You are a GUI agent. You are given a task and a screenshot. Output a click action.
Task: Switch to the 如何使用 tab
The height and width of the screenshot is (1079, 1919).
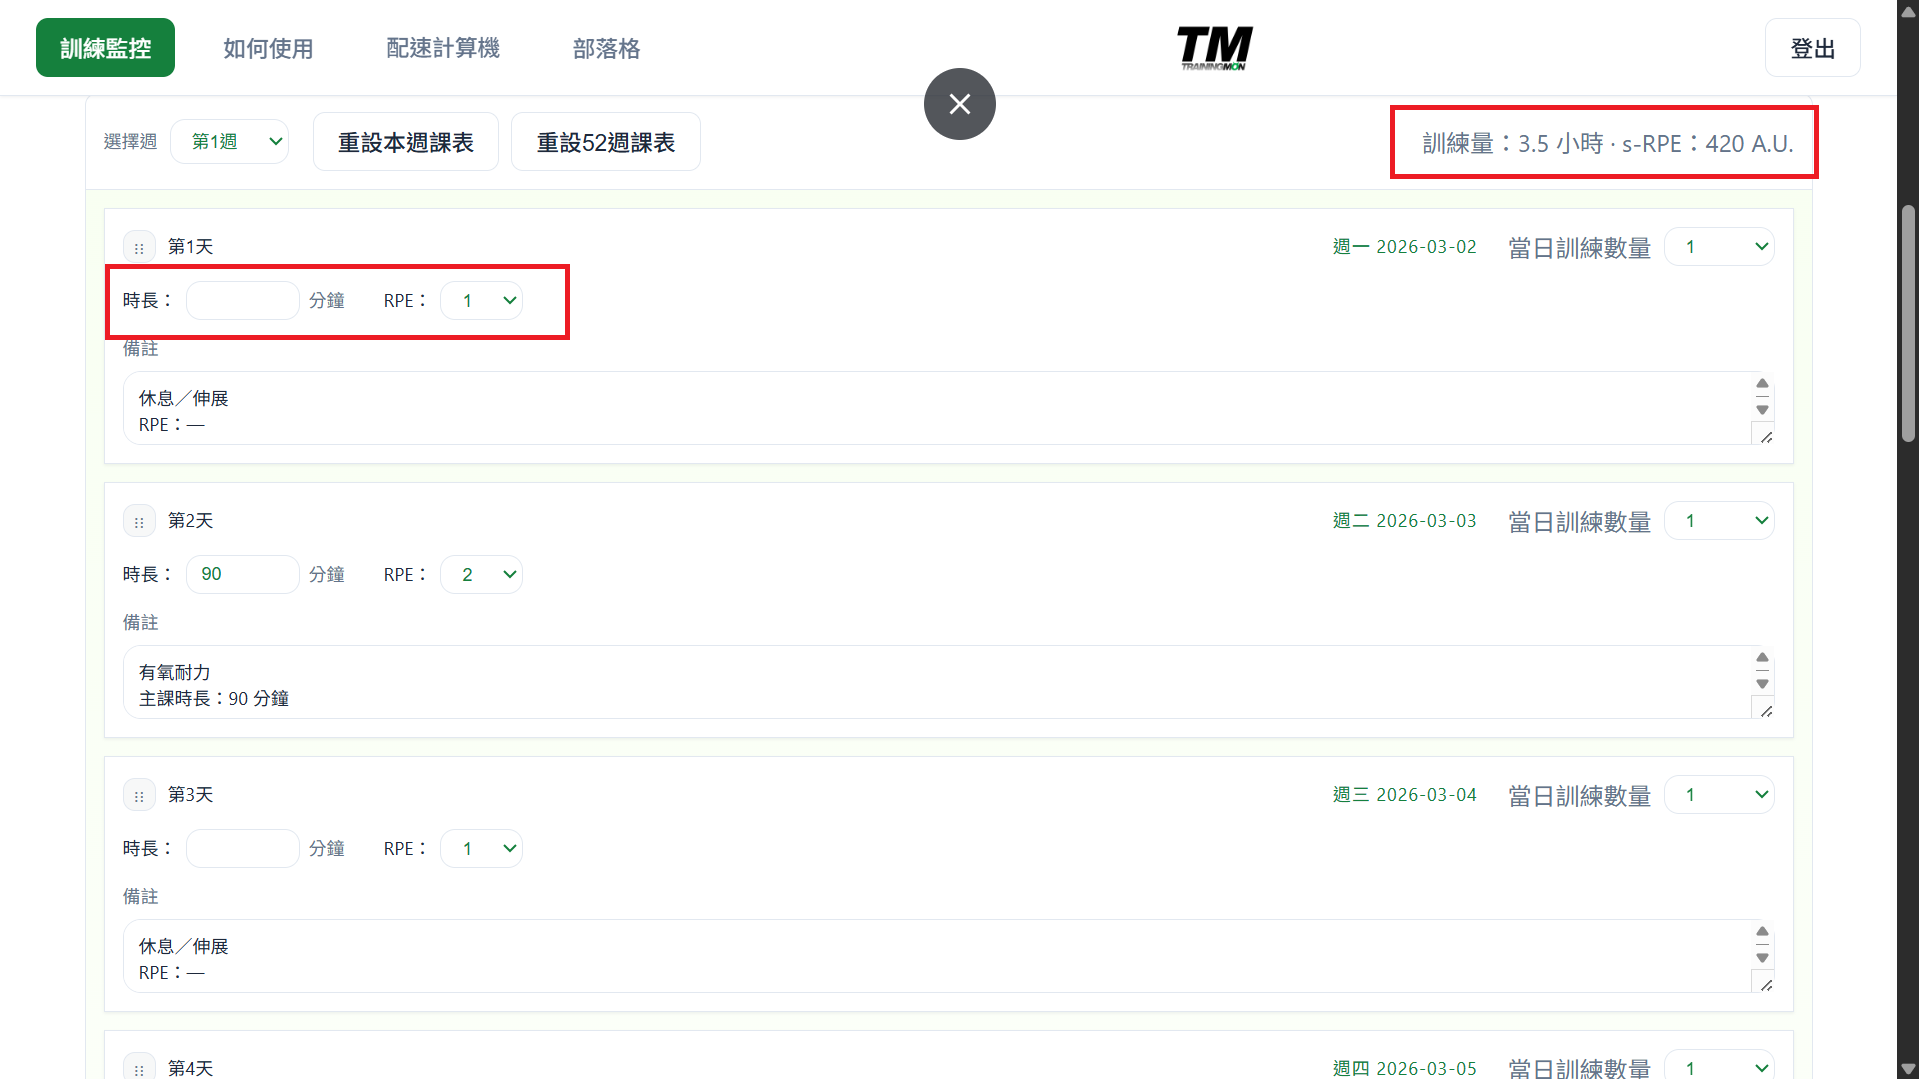click(268, 48)
